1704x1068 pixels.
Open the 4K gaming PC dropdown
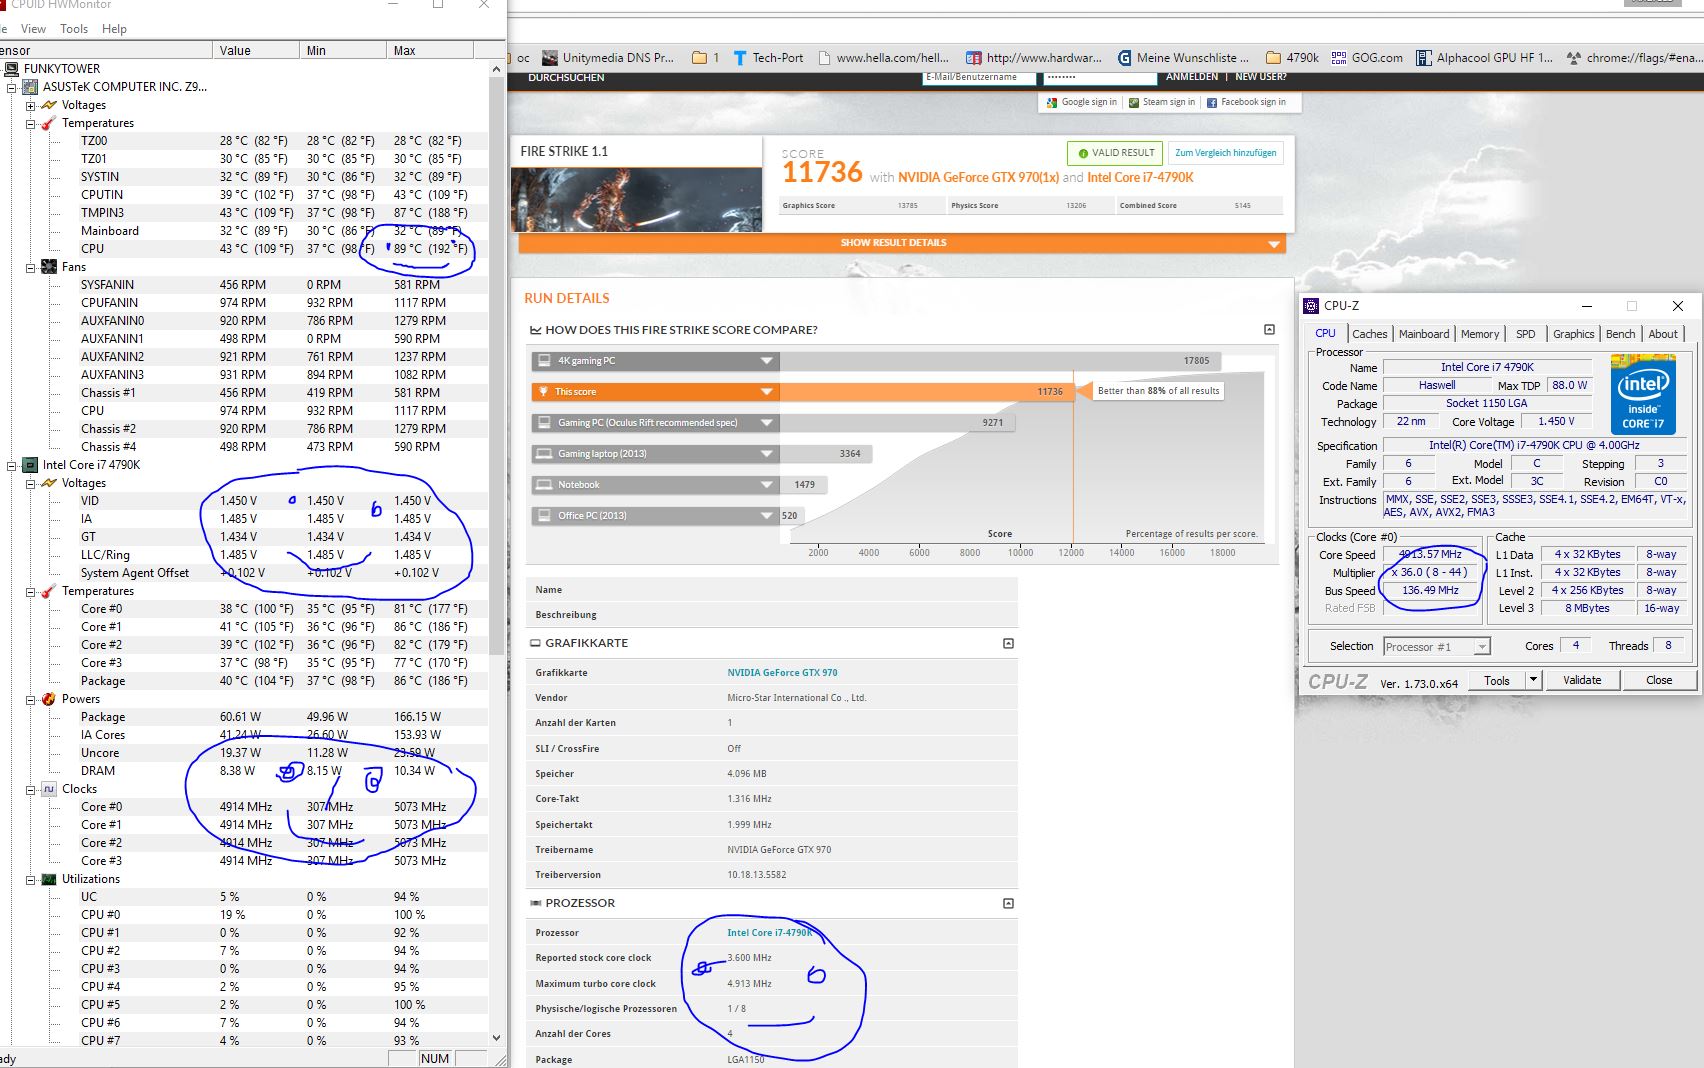(x=766, y=361)
